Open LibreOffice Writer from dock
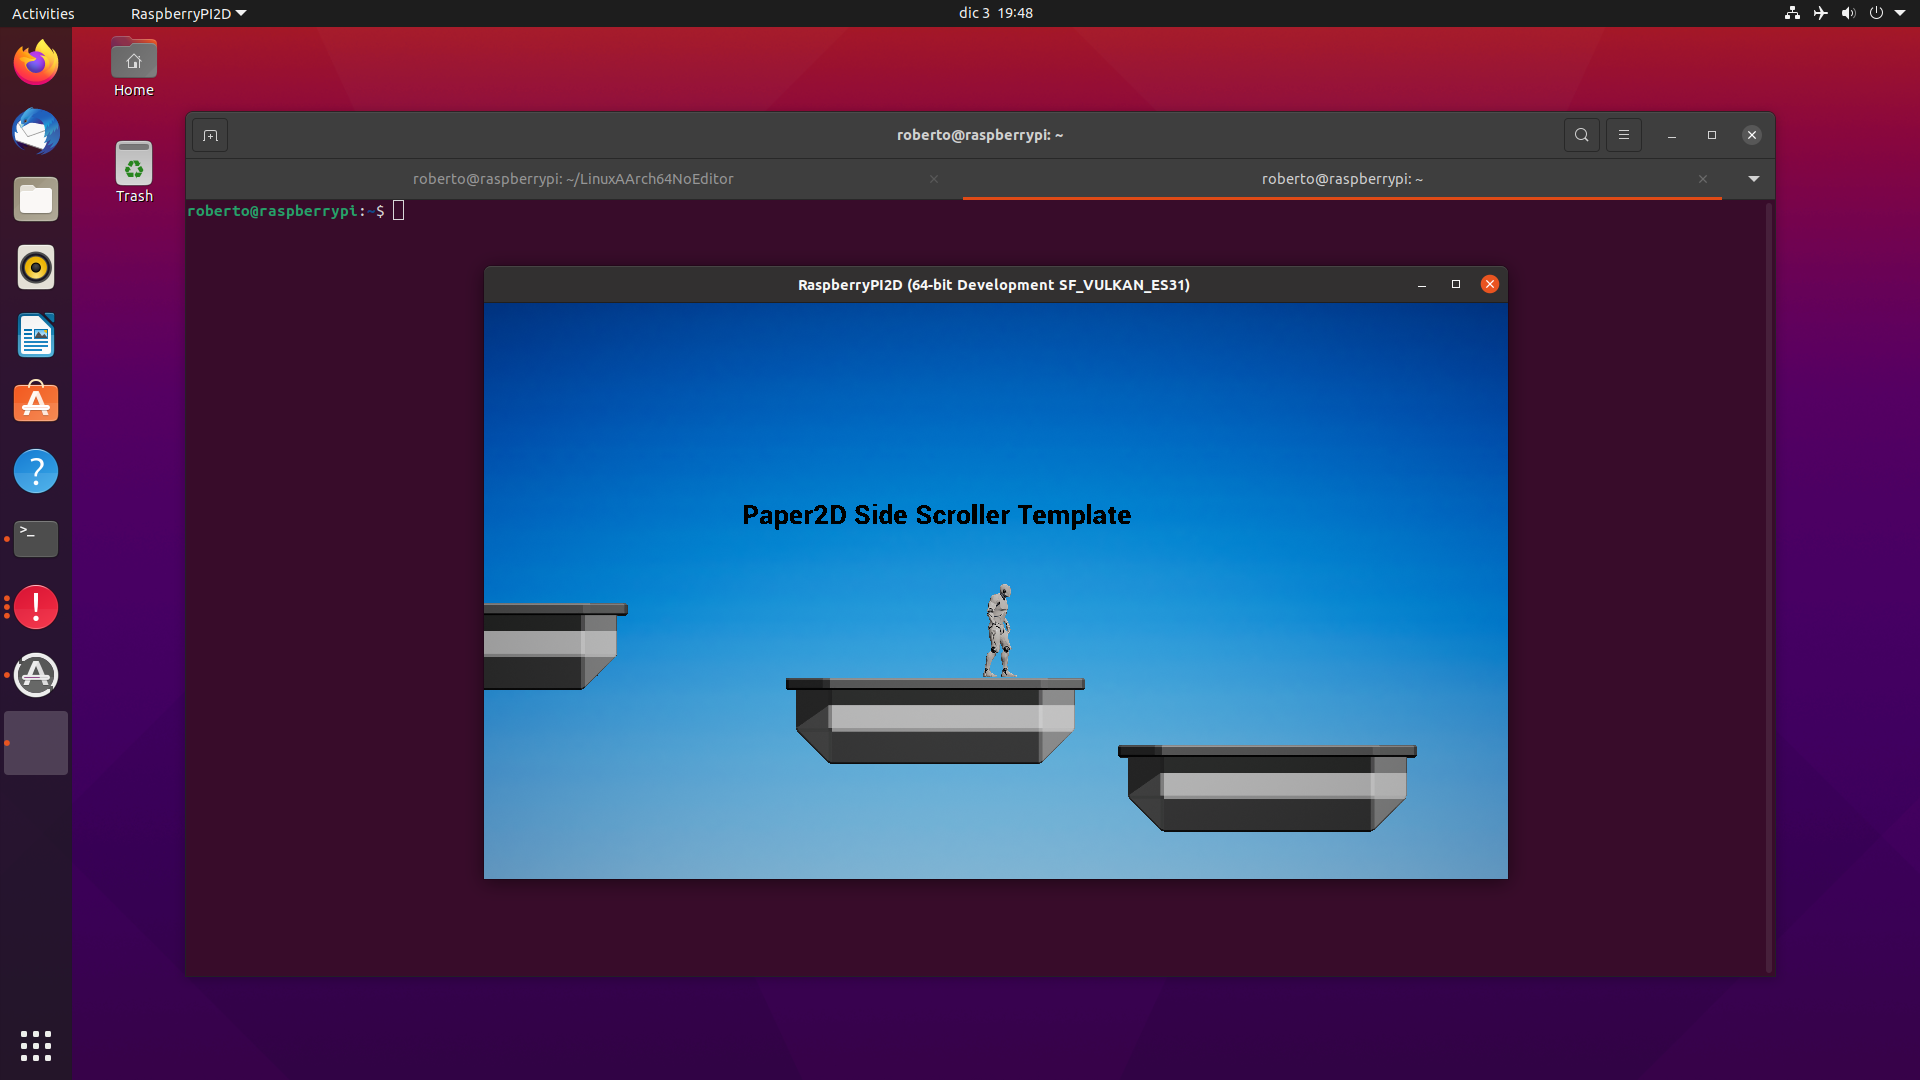 [x=36, y=335]
